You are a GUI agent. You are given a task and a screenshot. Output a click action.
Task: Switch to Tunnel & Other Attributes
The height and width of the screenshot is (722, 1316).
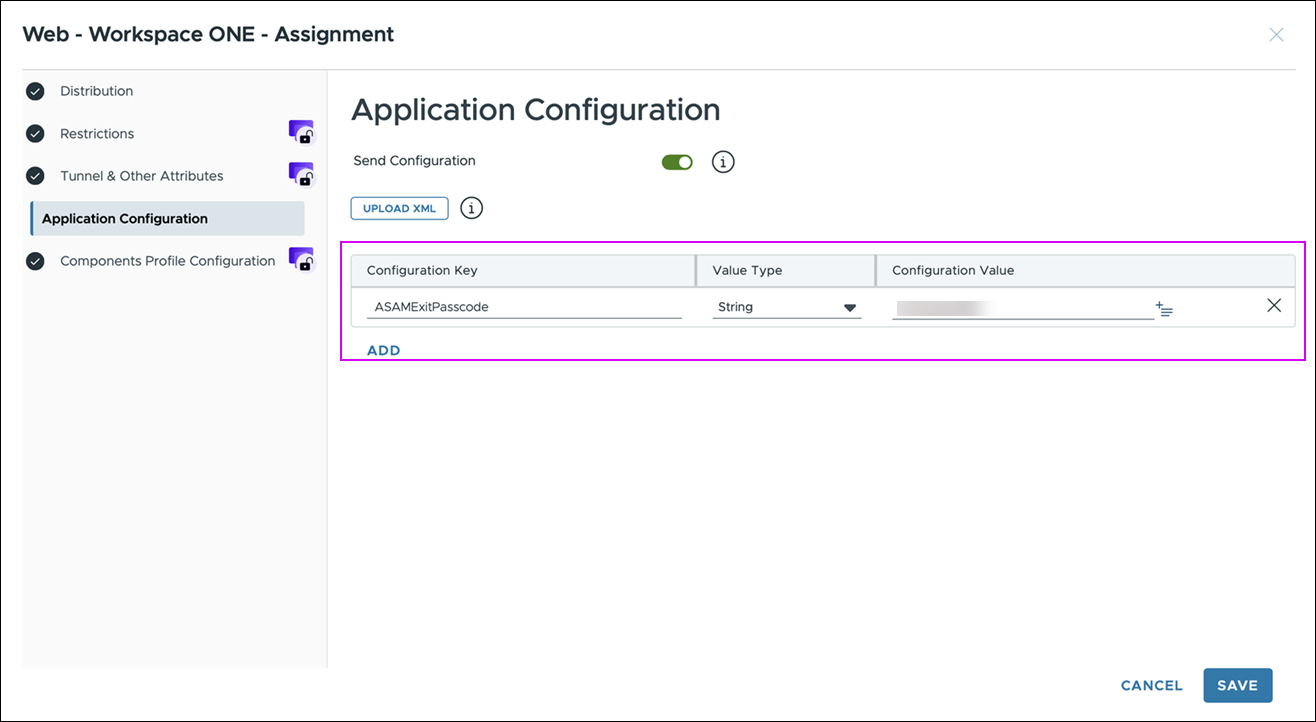pyautogui.click(x=142, y=176)
